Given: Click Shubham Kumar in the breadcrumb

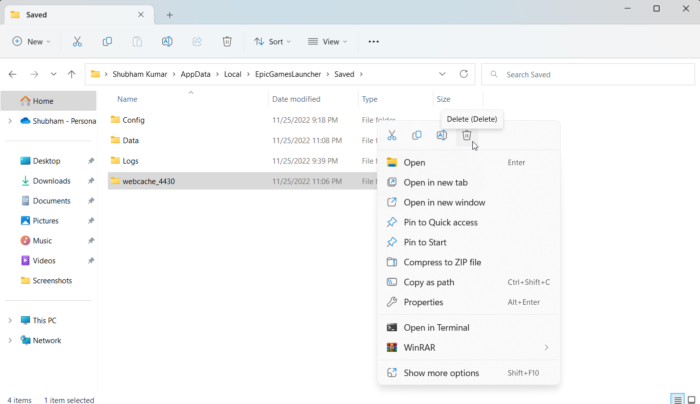Looking at the screenshot, I should point(139,74).
